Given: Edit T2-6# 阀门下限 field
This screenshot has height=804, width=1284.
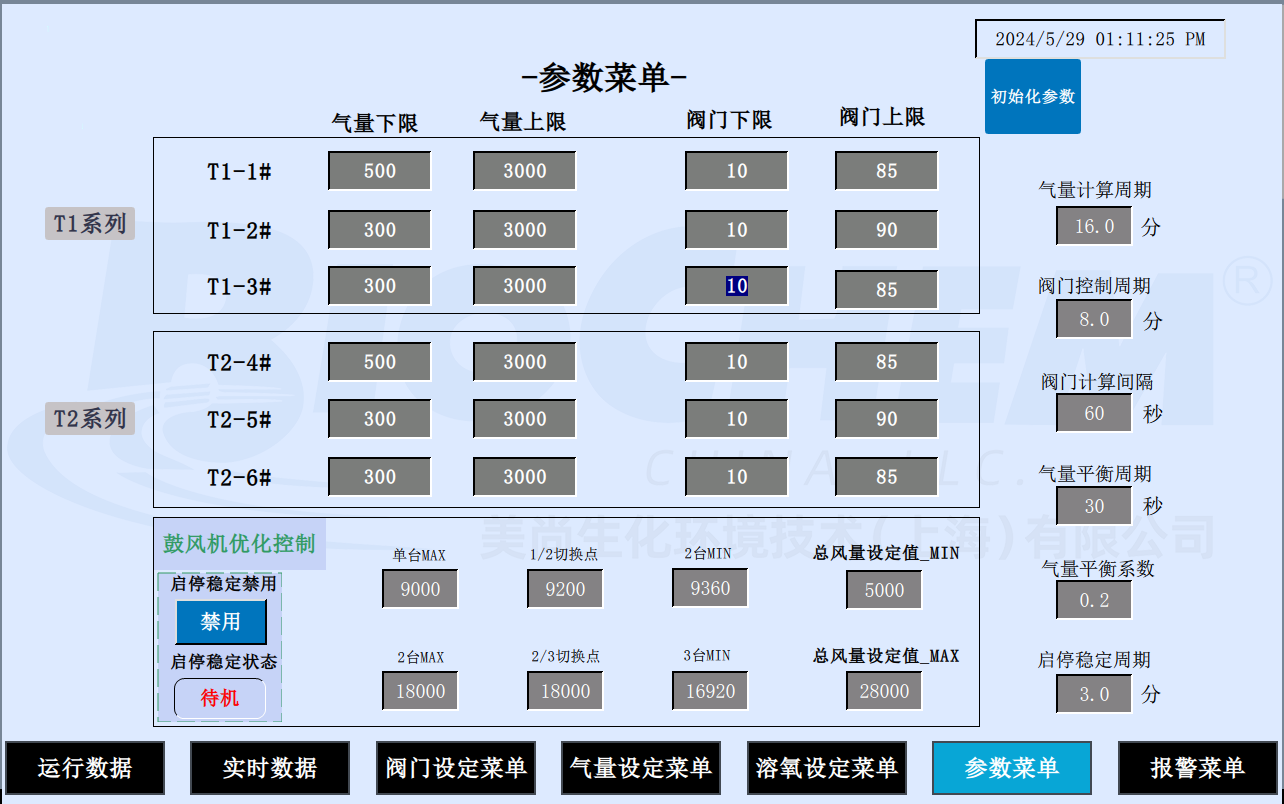Looking at the screenshot, I should [737, 477].
